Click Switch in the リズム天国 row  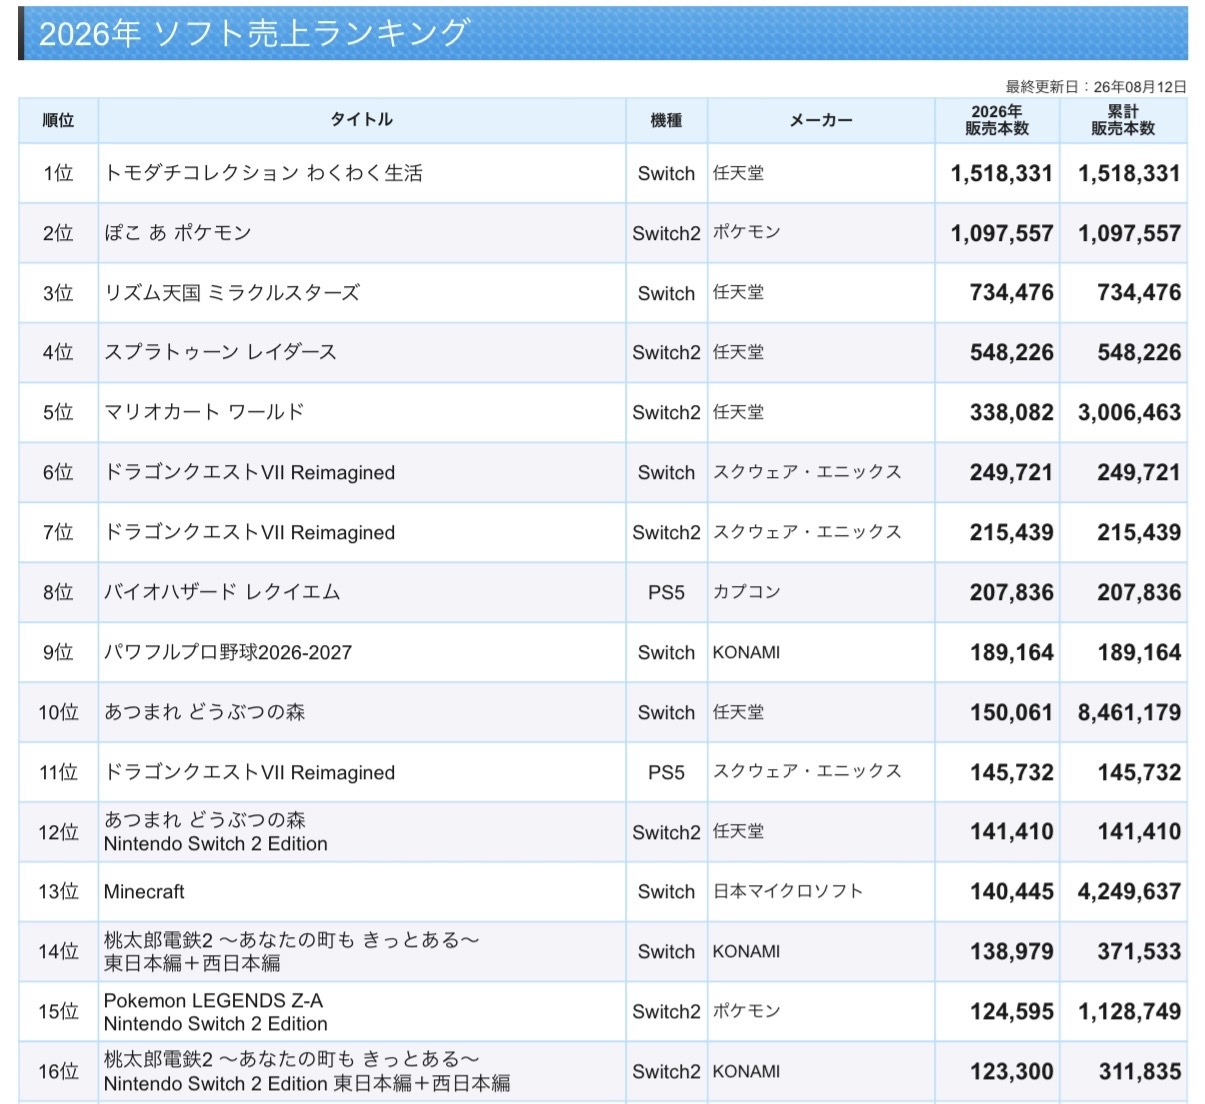pos(666,293)
